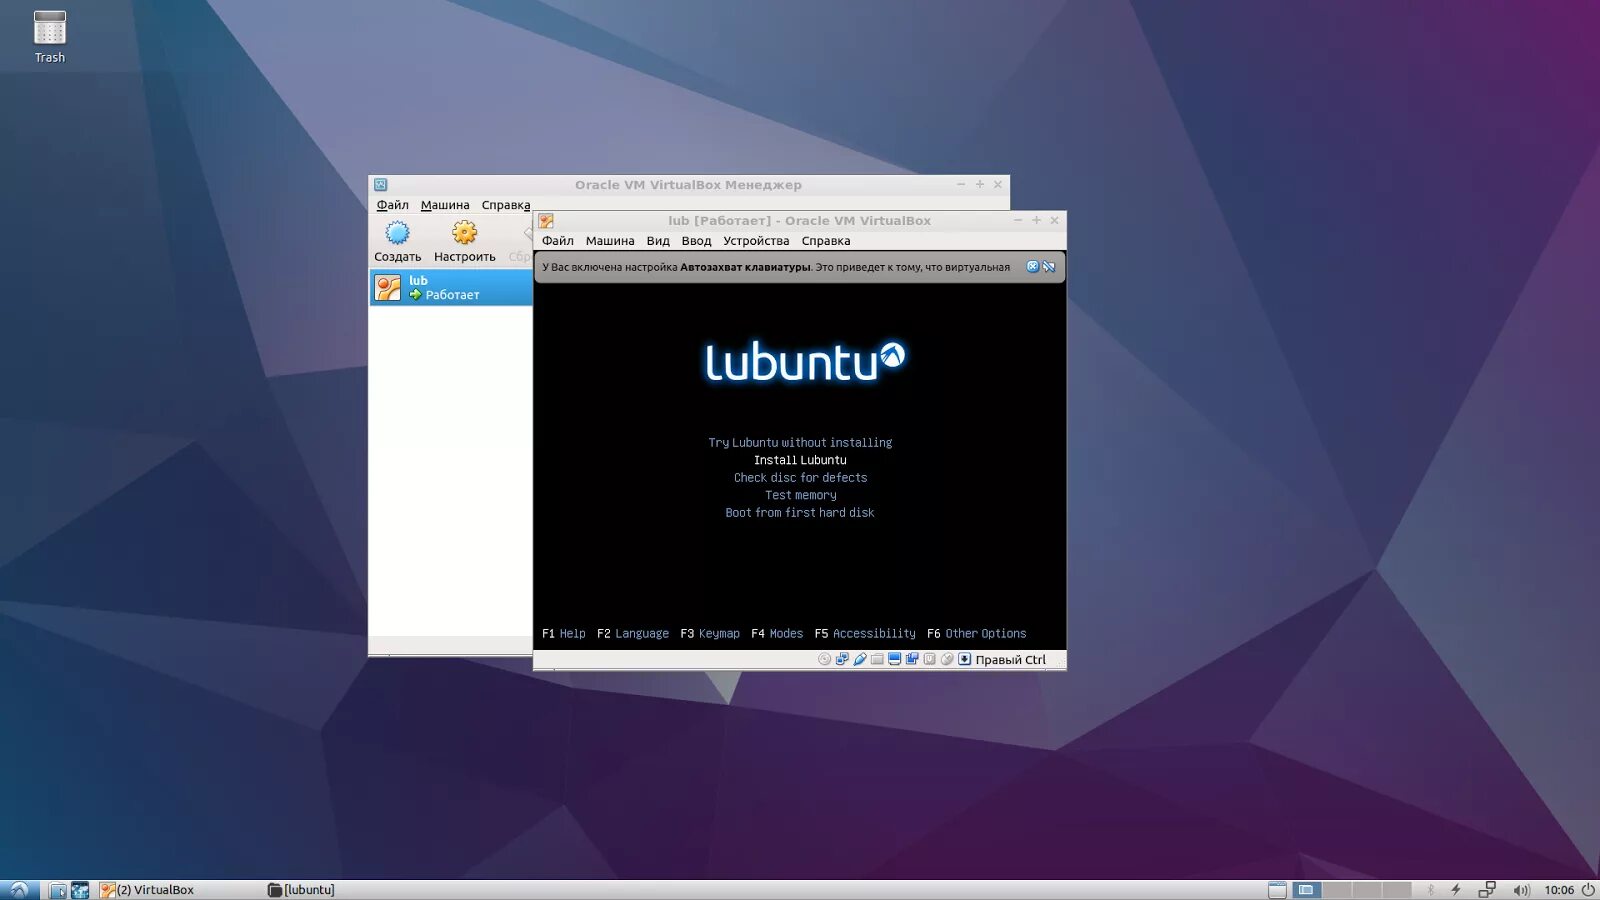The image size is (1600, 900).
Task: Choose Install Lubuntu boot option
Action: tap(800, 460)
